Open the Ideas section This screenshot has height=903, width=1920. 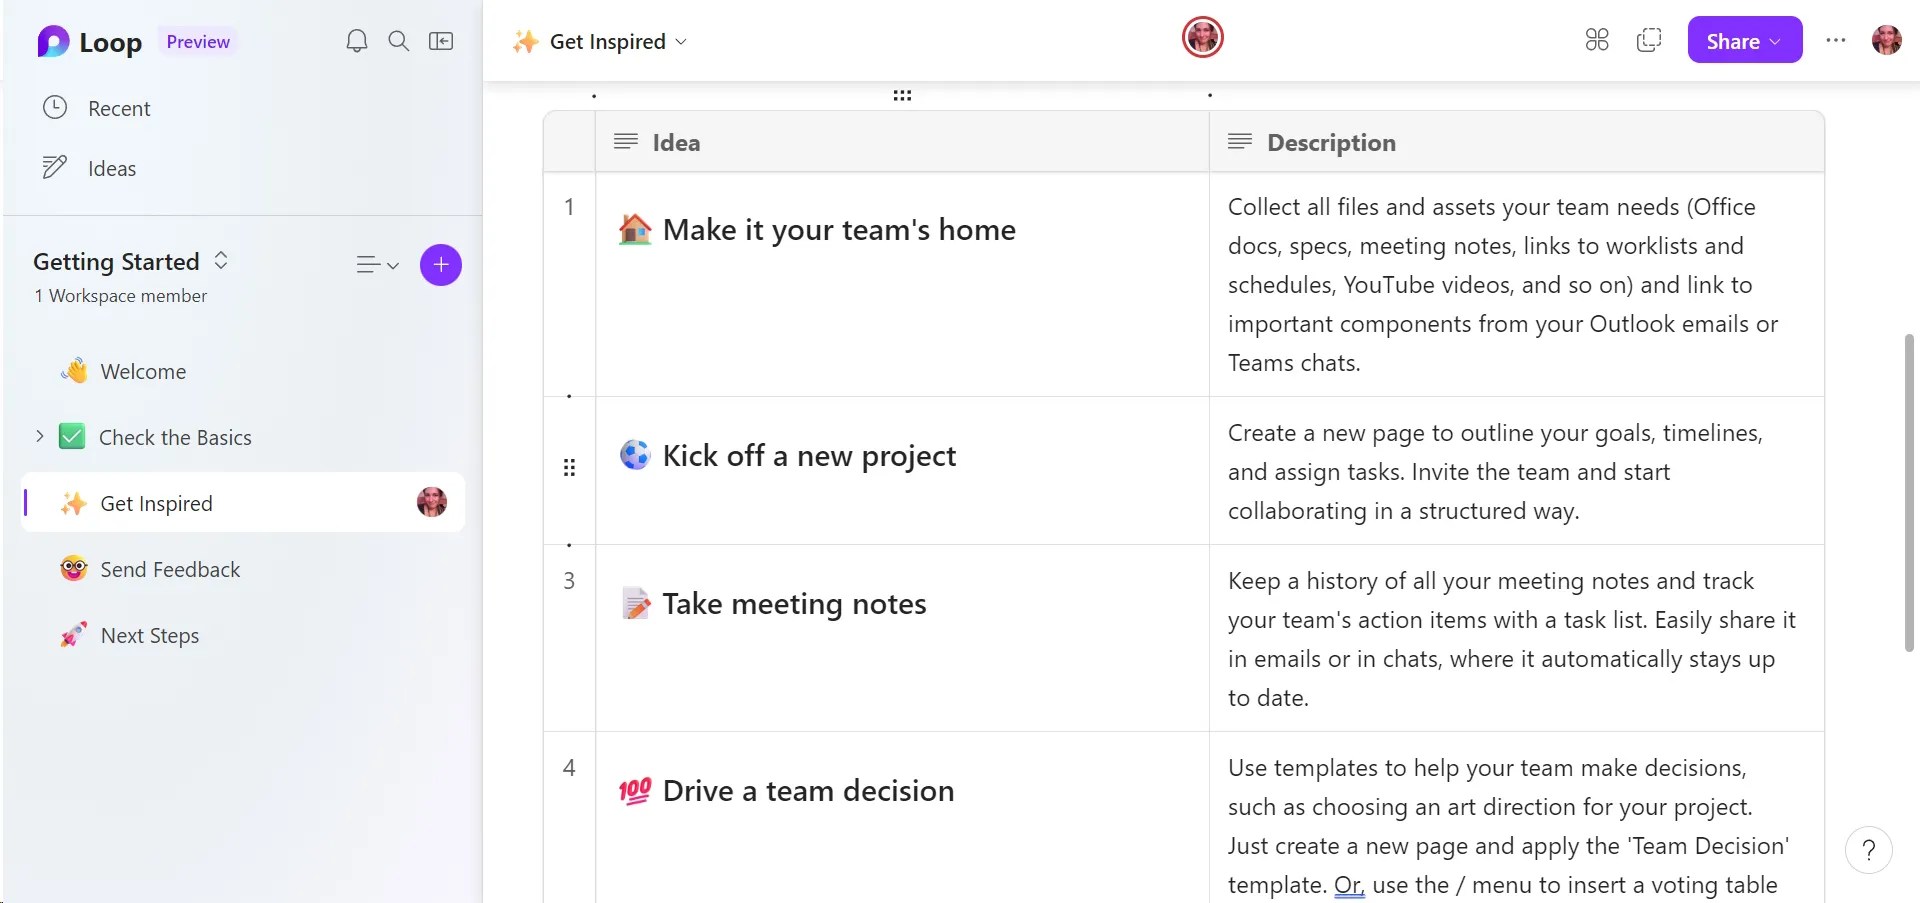[111, 168]
